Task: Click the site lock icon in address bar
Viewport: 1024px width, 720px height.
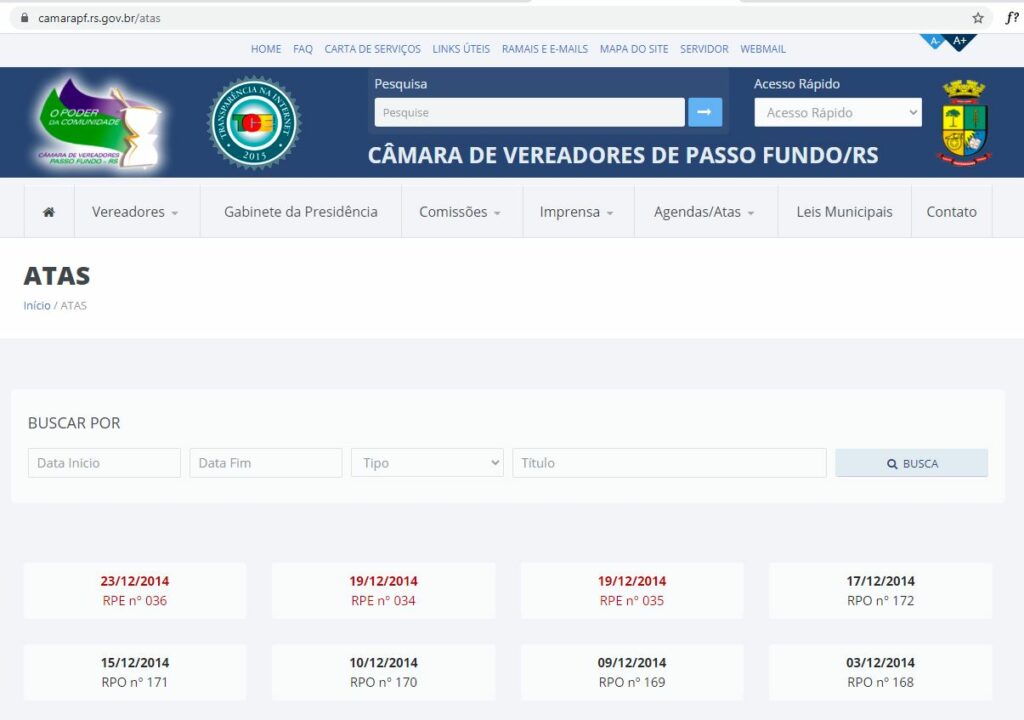Action: coord(25,18)
